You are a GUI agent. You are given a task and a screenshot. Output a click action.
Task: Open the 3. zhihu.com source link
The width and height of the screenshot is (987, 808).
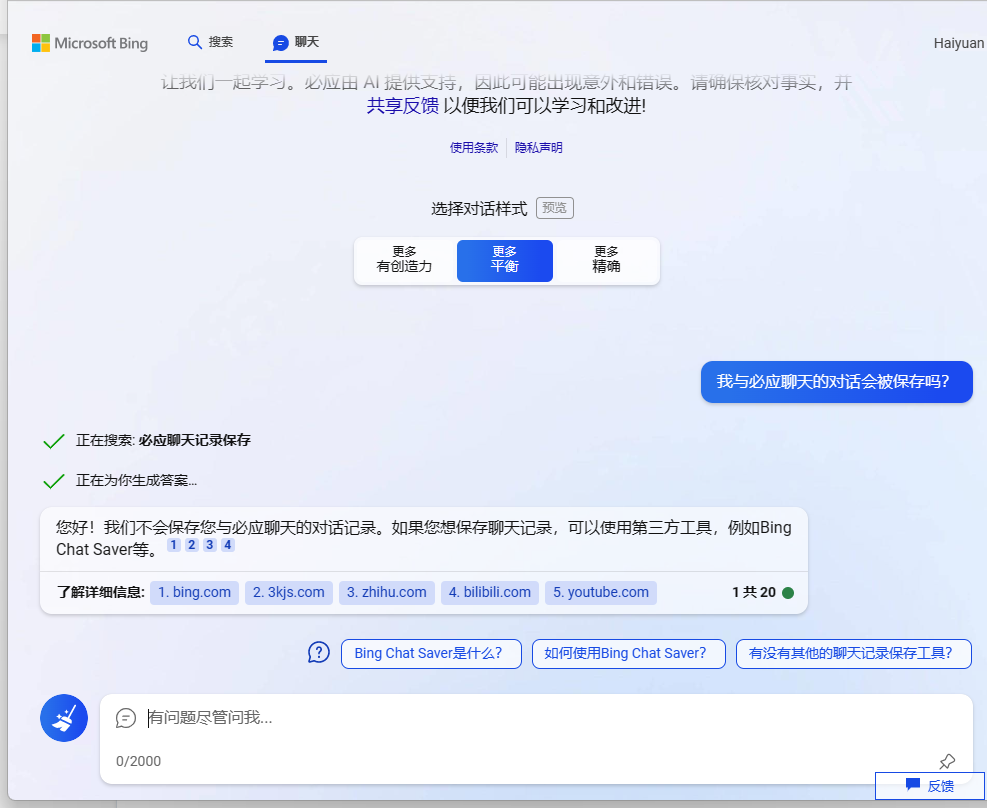click(387, 592)
